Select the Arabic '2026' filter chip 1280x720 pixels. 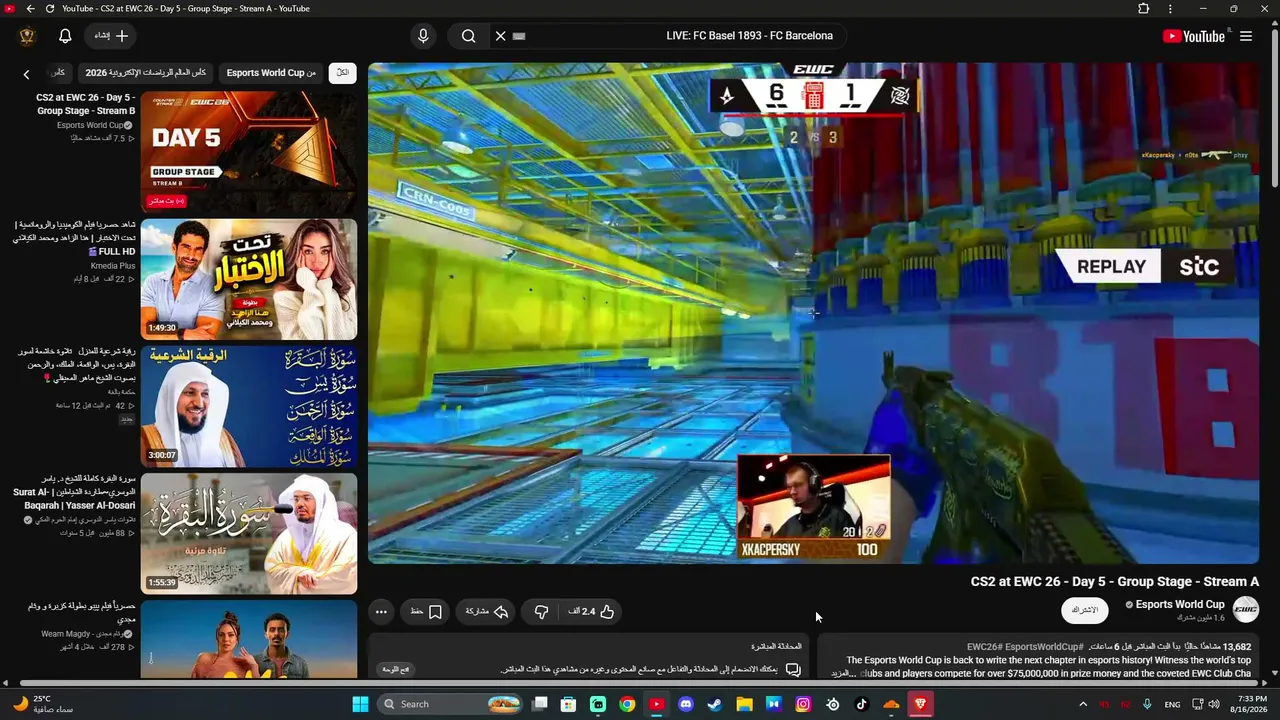(x=146, y=73)
